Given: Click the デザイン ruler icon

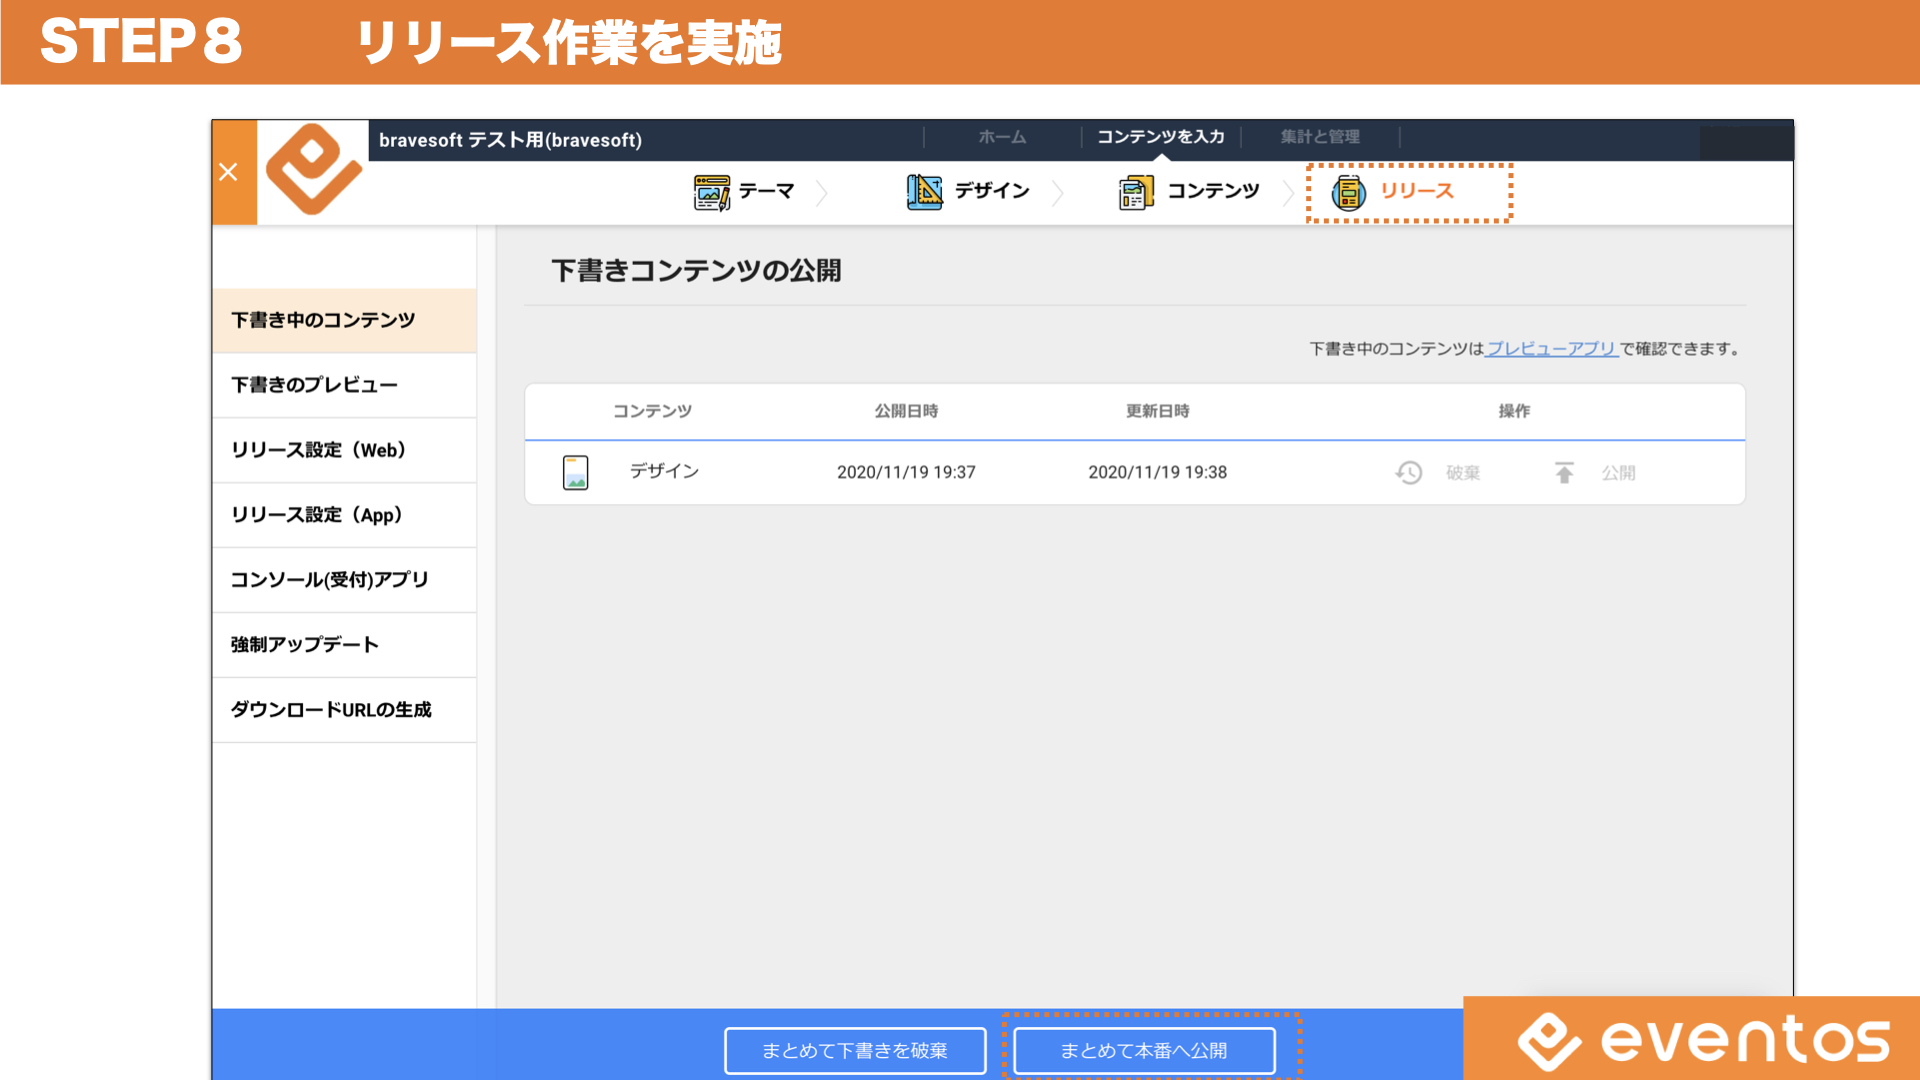Looking at the screenshot, I should tap(924, 192).
